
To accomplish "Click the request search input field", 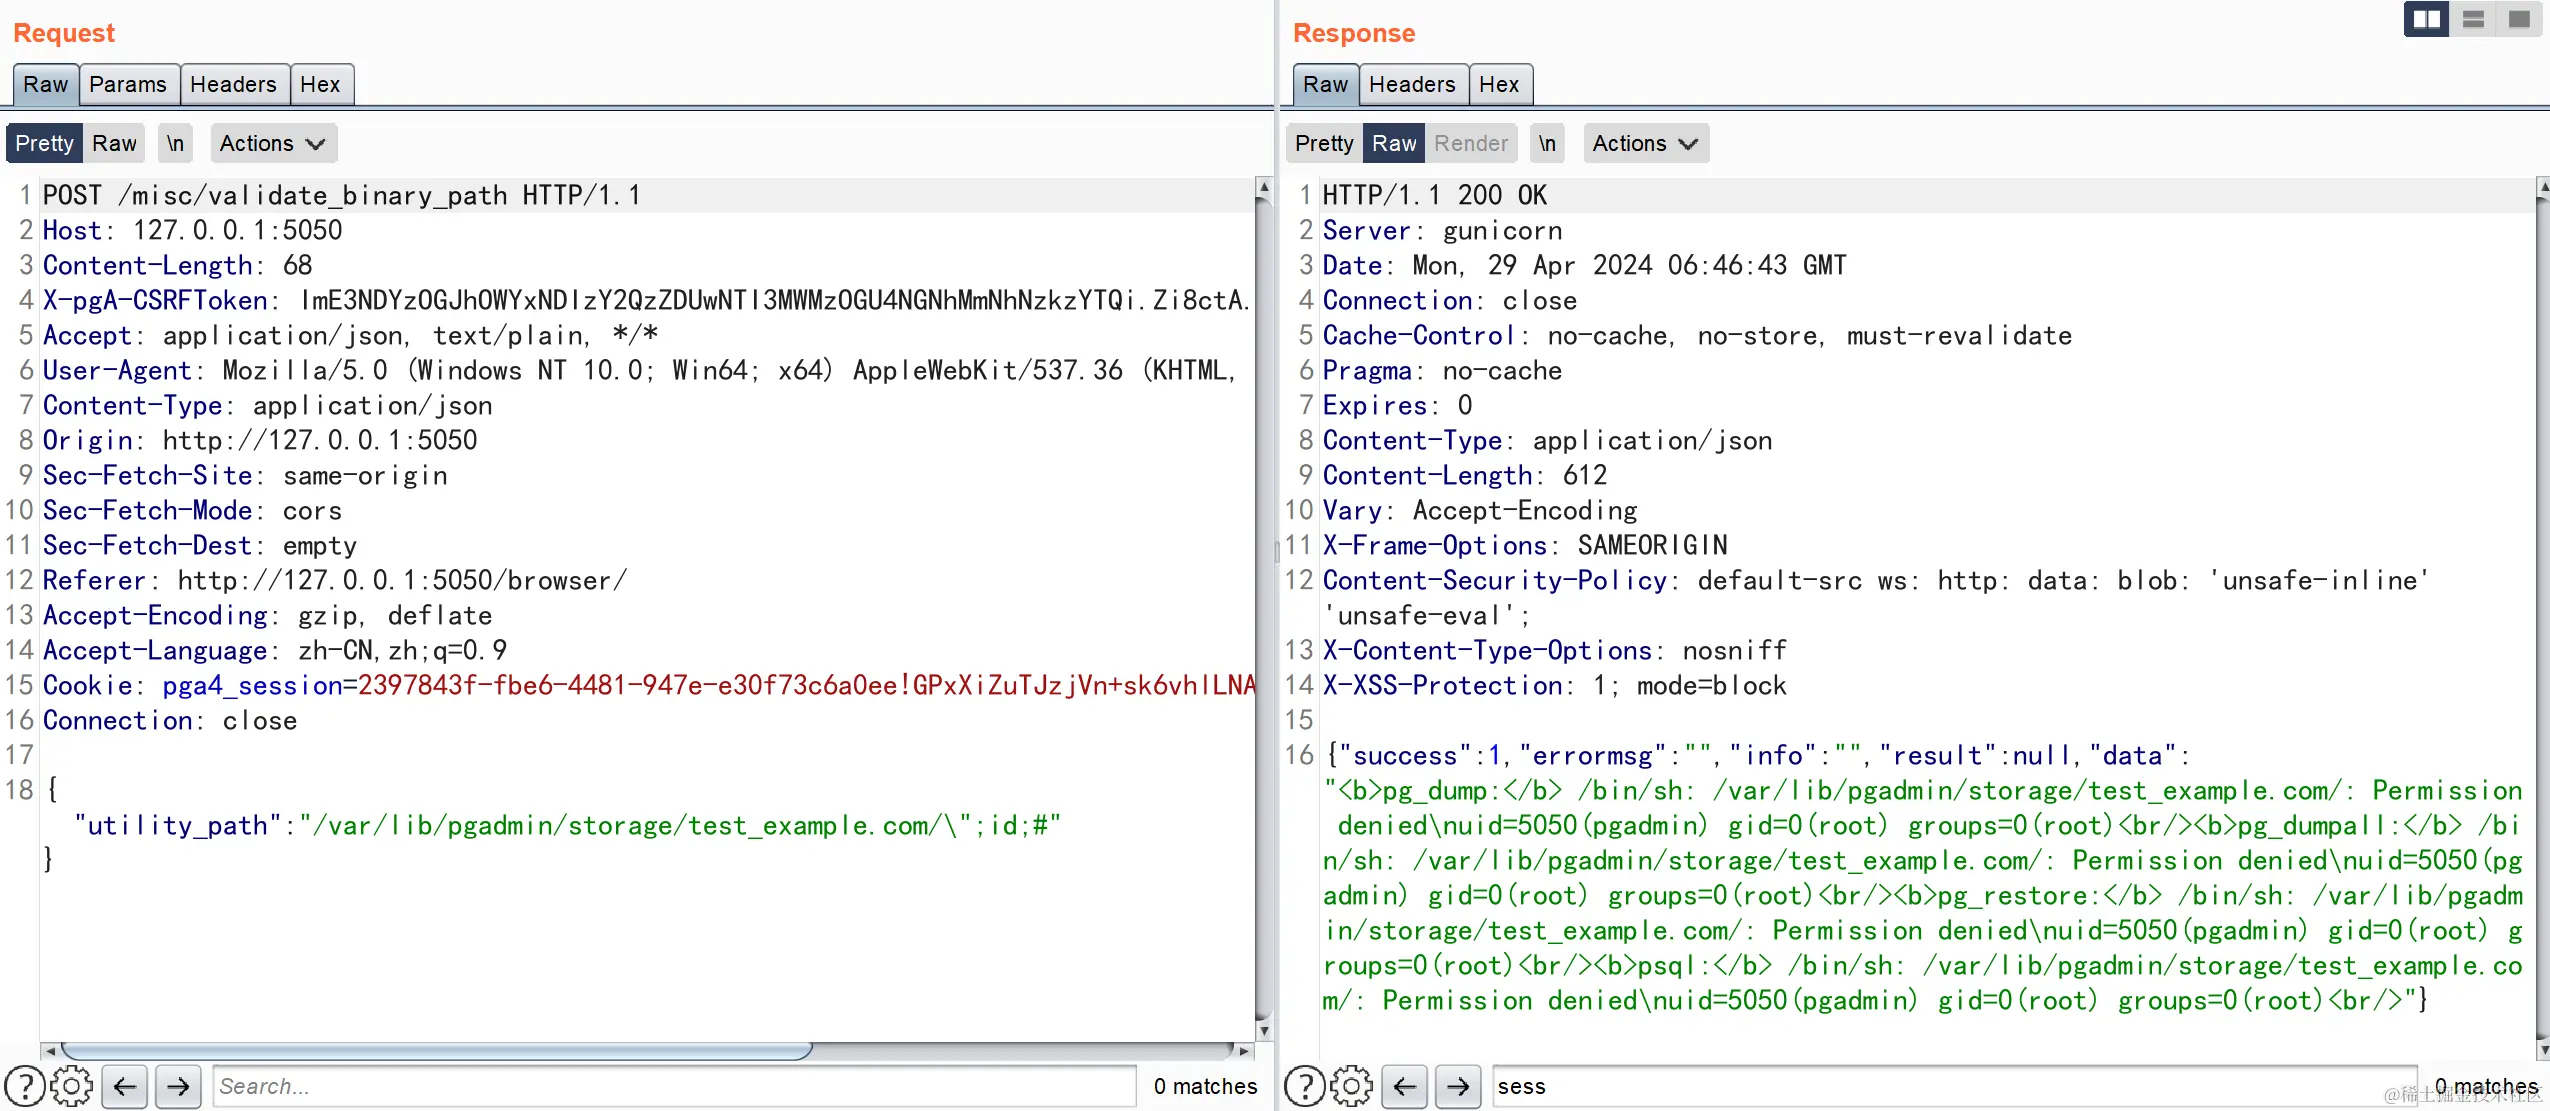I will (673, 1086).
